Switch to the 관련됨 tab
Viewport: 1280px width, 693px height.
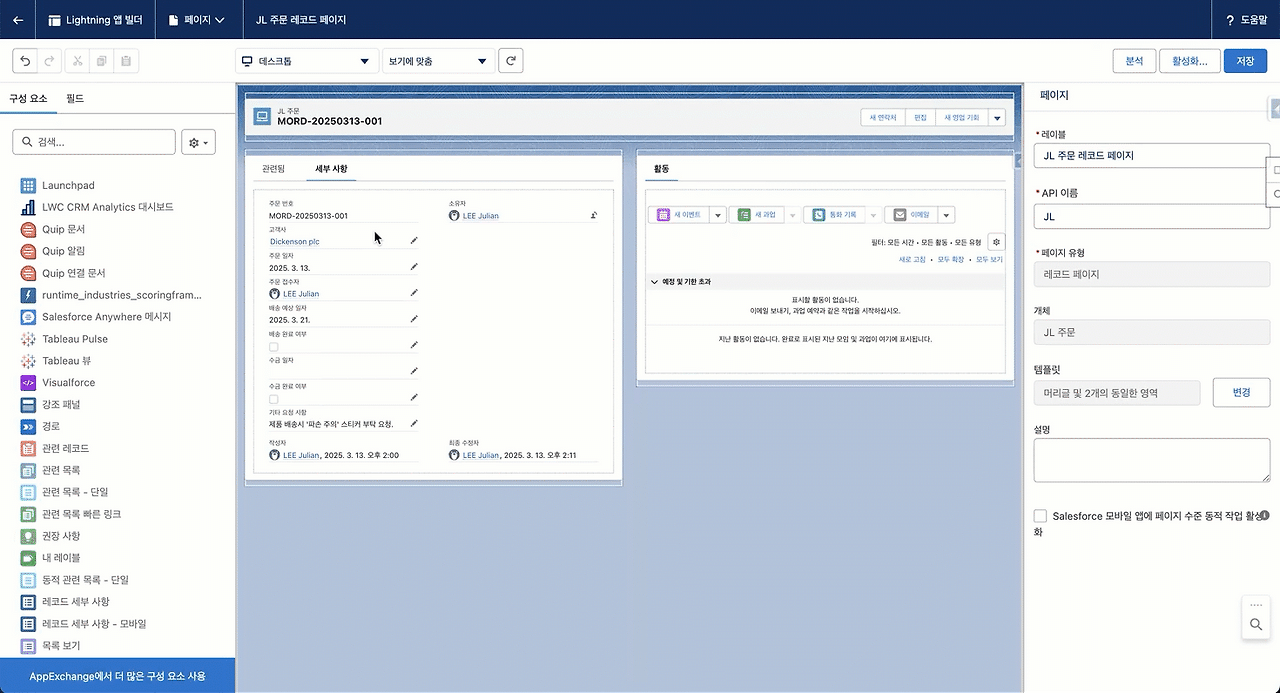(273, 169)
